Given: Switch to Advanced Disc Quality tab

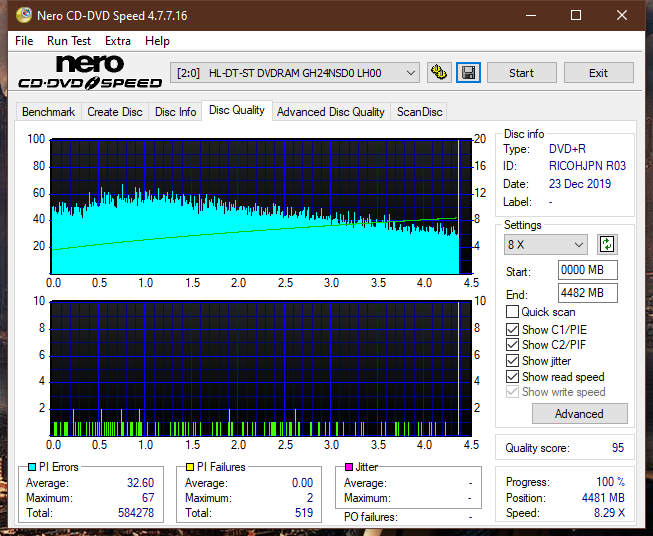Looking at the screenshot, I should click(331, 112).
